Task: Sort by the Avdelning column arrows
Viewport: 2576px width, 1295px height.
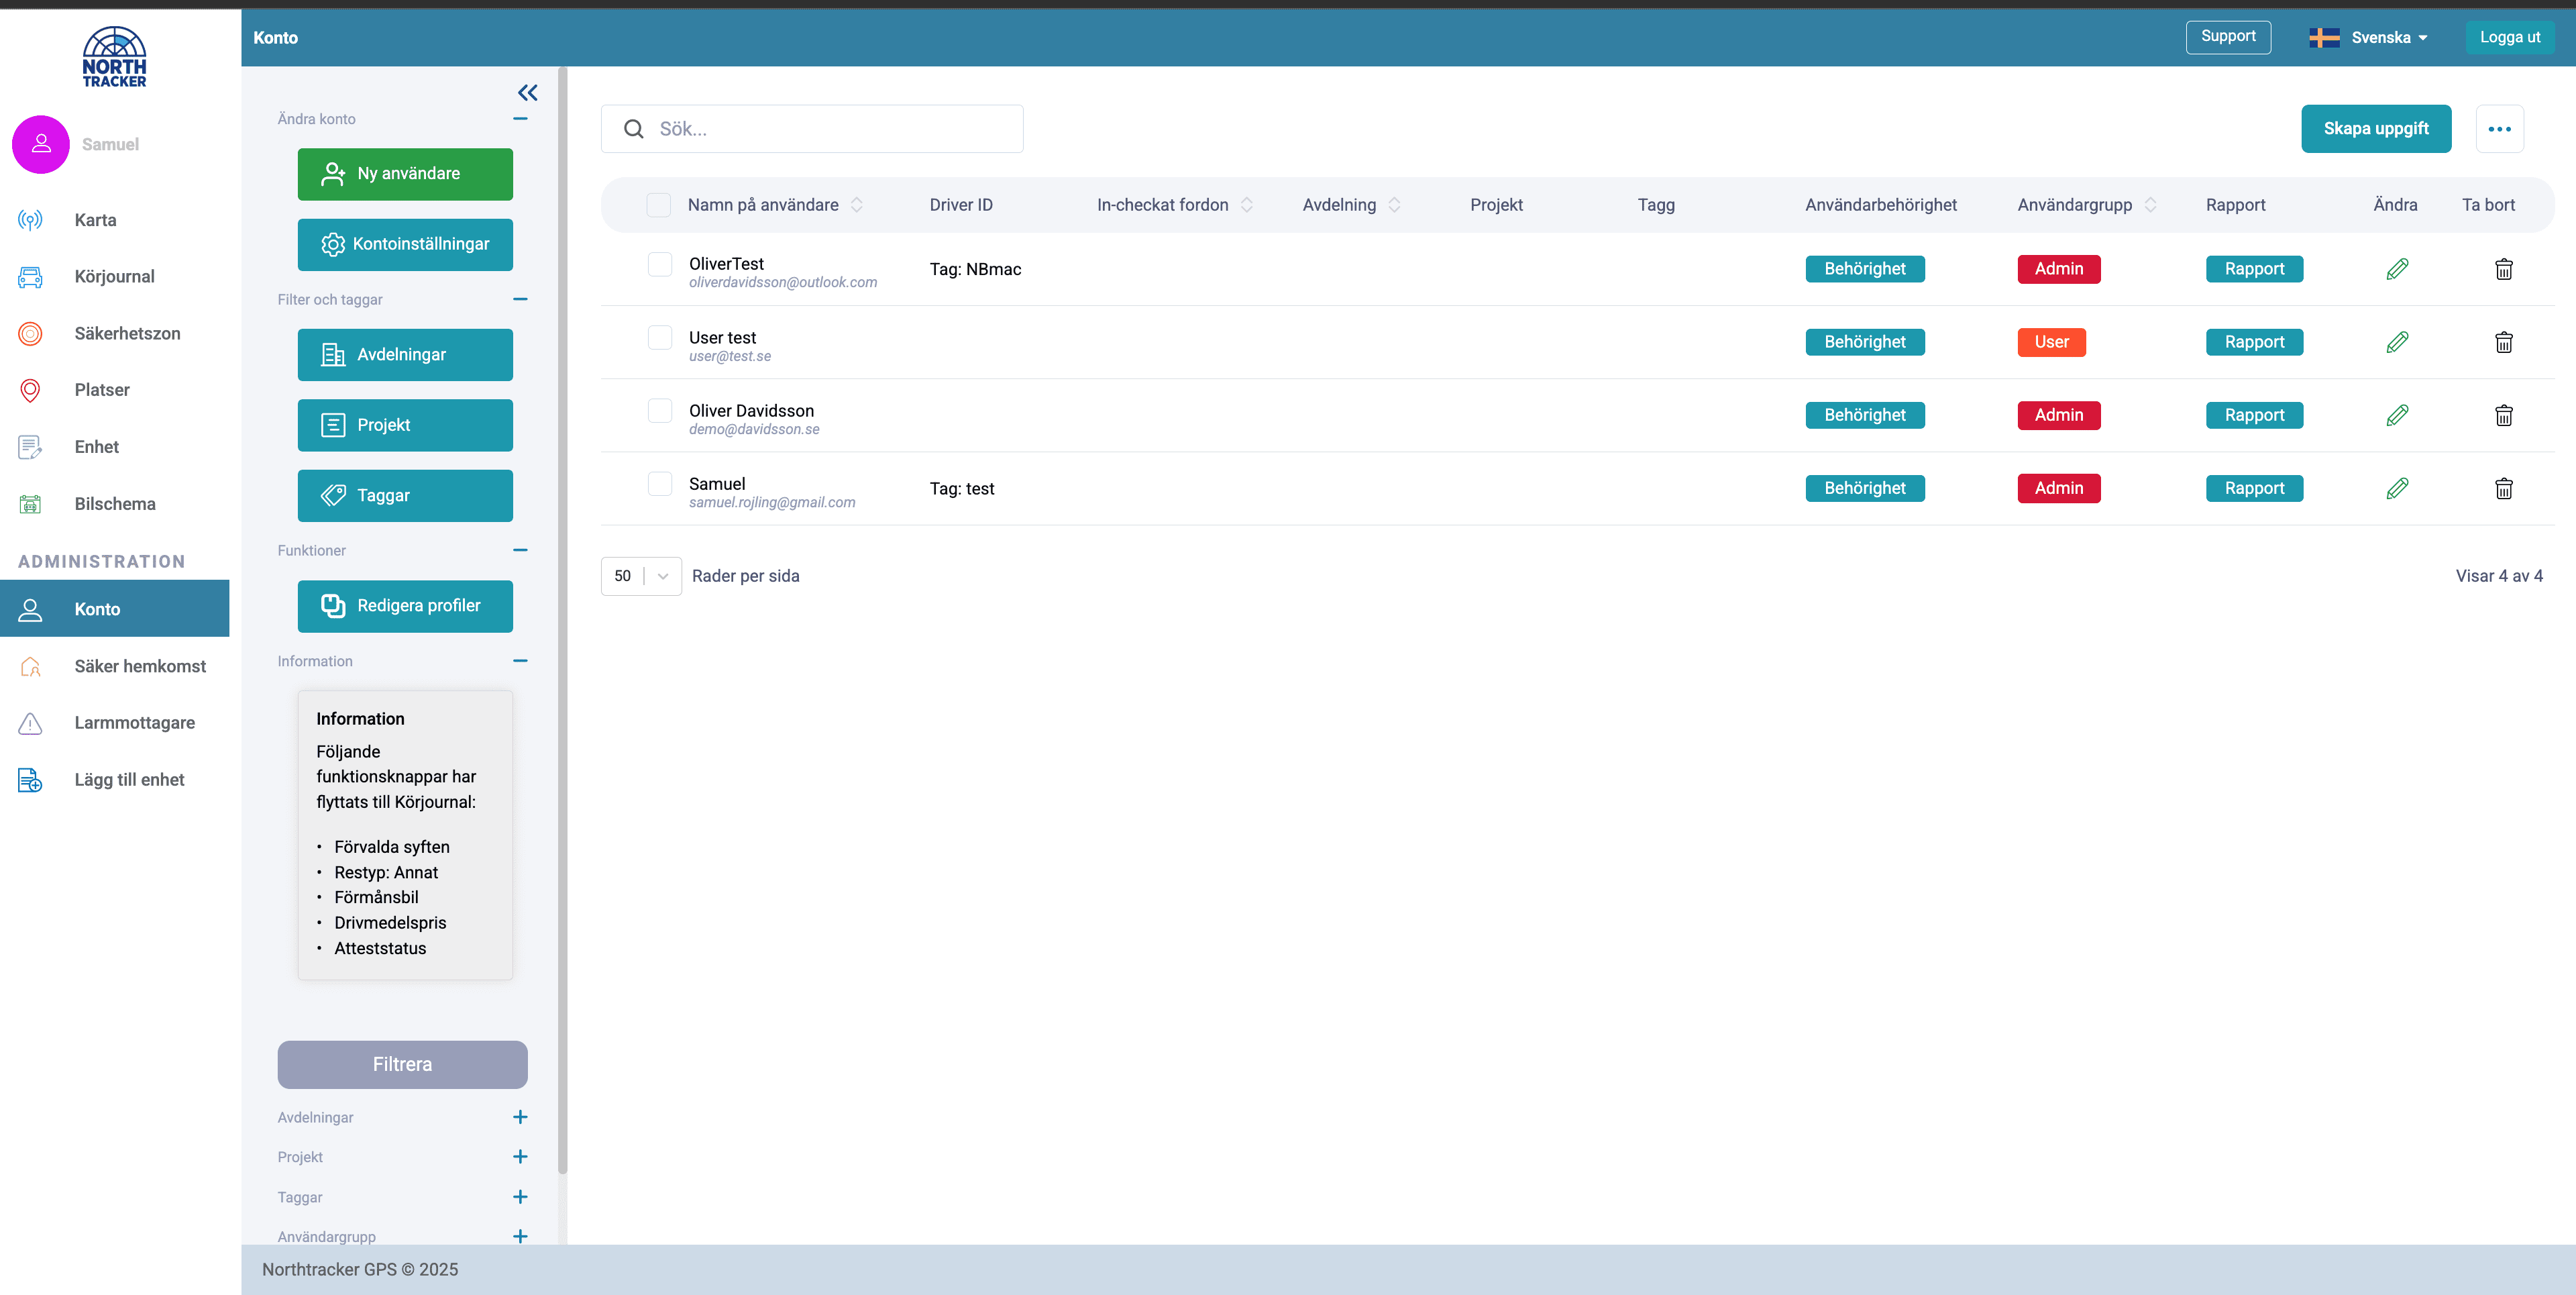Action: [1394, 205]
